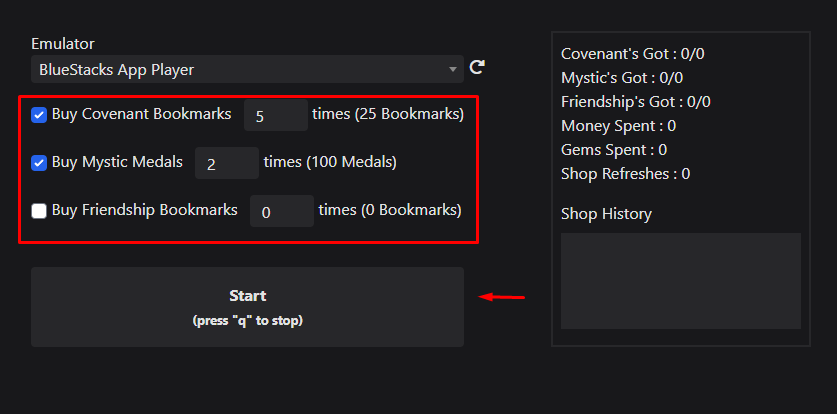Start the shop refresh with the Start button
Image resolution: width=837 pixels, height=414 pixels.
pyautogui.click(x=247, y=307)
